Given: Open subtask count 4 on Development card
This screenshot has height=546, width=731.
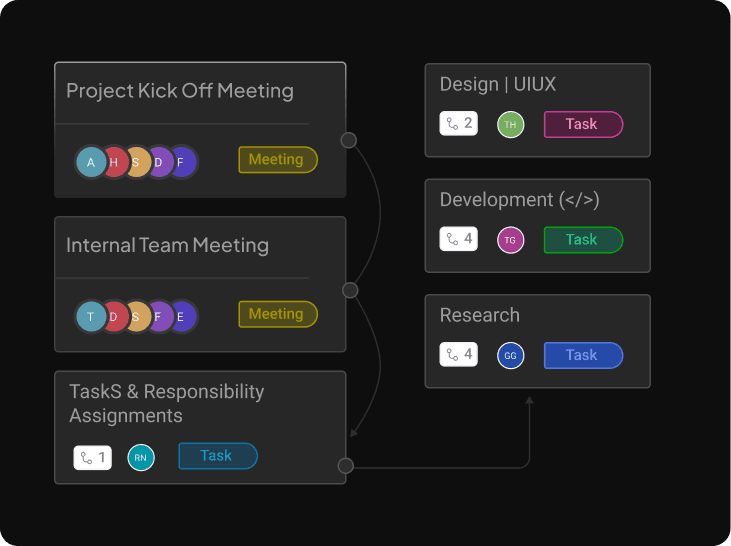Looking at the screenshot, I should tap(459, 240).
